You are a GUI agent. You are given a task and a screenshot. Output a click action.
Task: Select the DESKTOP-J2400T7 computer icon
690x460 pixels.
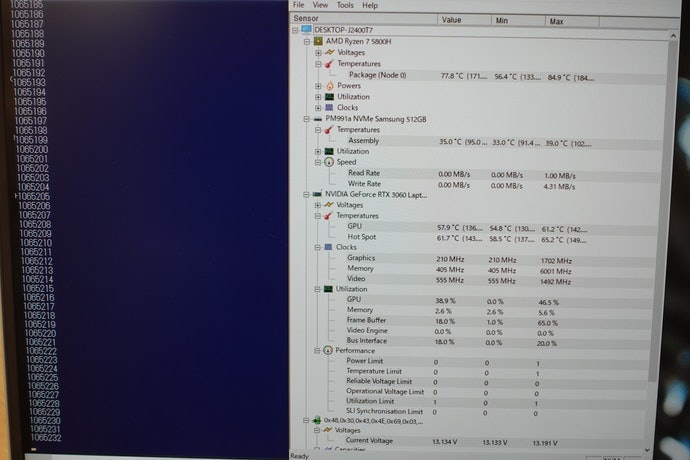pyautogui.click(x=307, y=30)
